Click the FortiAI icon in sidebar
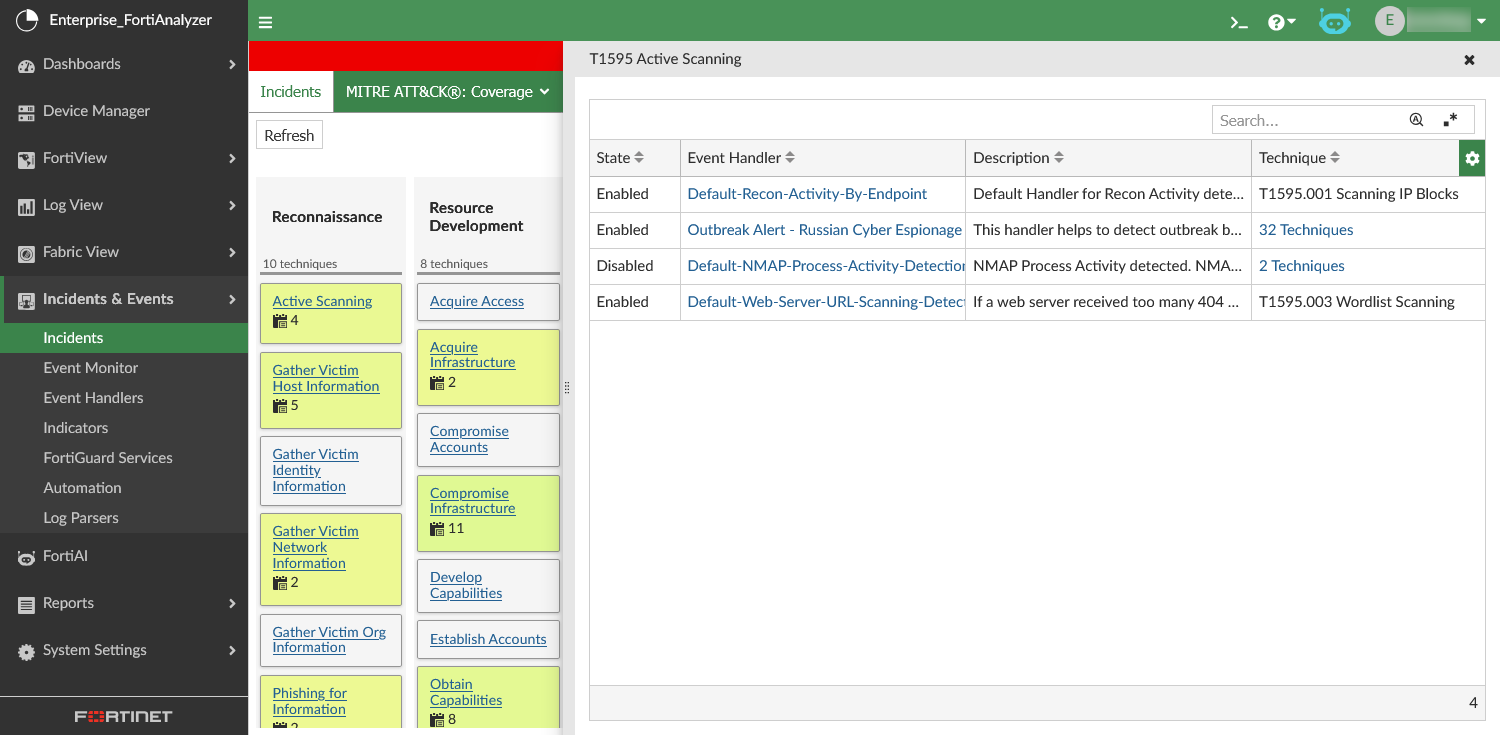 [x=26, y=557]
